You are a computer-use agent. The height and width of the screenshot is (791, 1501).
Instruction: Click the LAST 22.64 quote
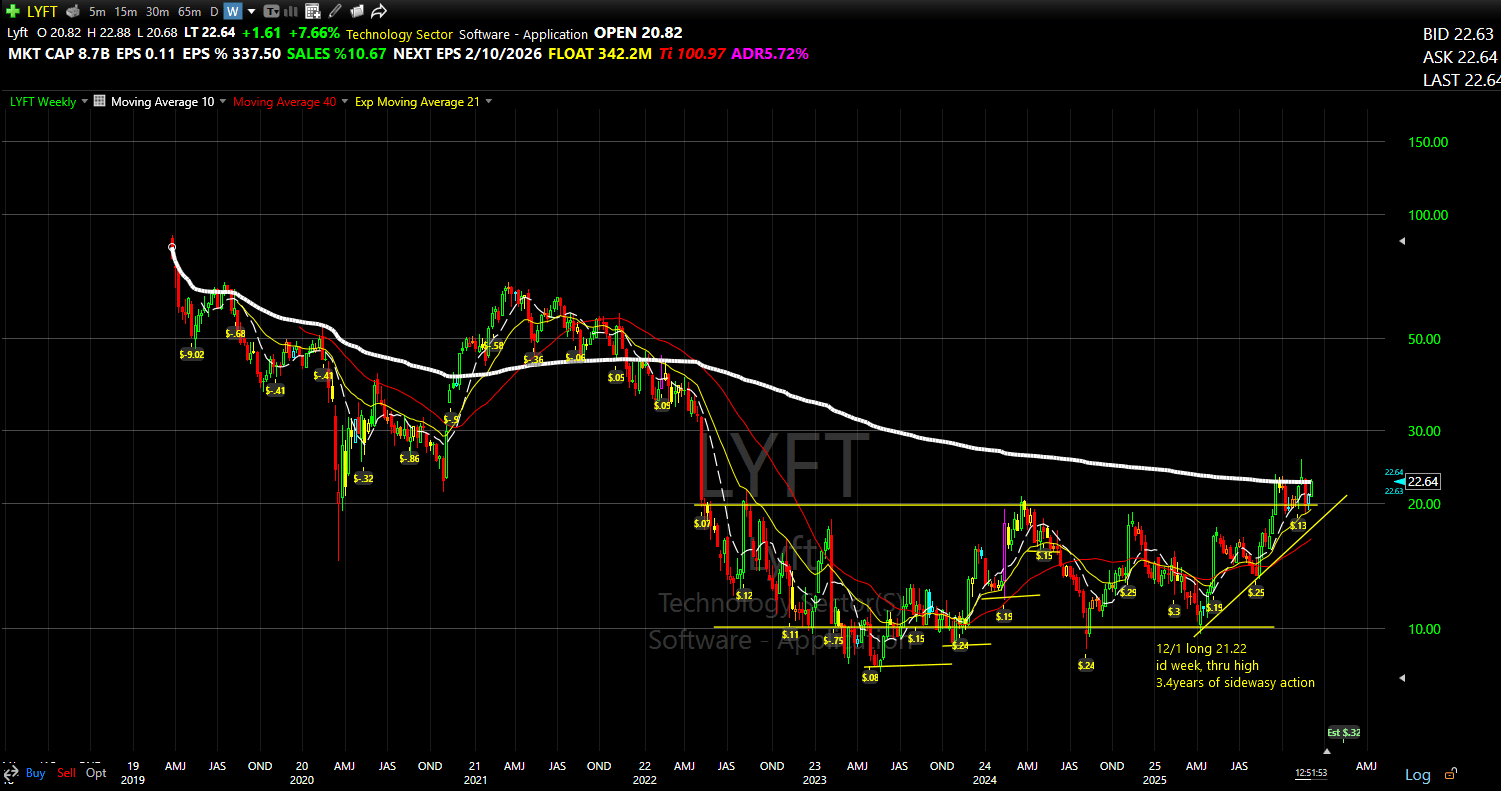coord(1460,81)
